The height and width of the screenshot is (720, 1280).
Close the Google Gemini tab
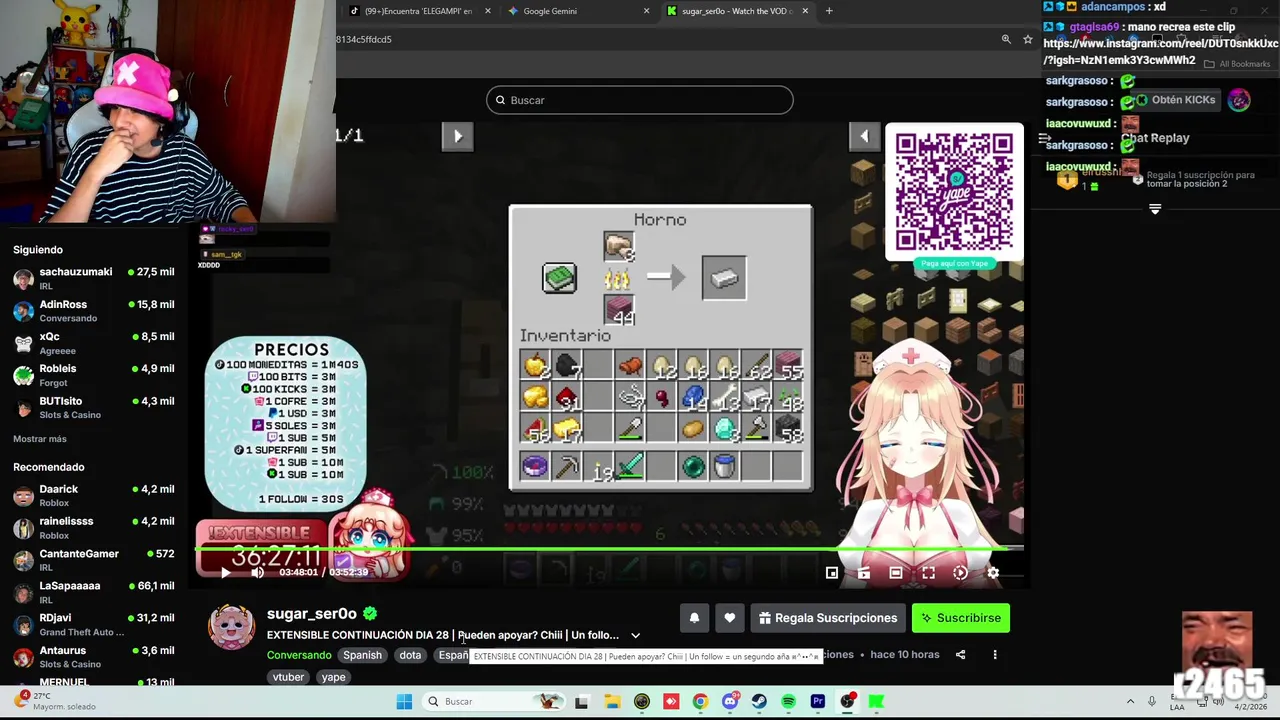646,11
